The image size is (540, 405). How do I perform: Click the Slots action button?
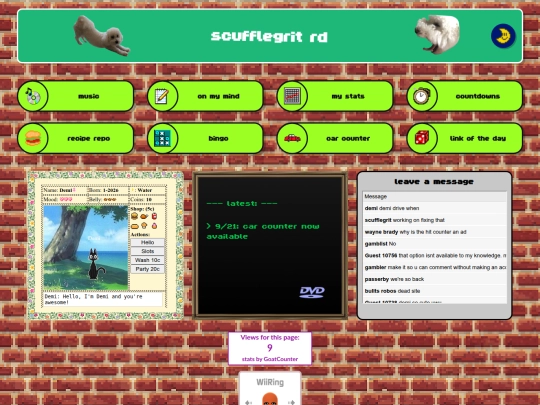point(147,251)
